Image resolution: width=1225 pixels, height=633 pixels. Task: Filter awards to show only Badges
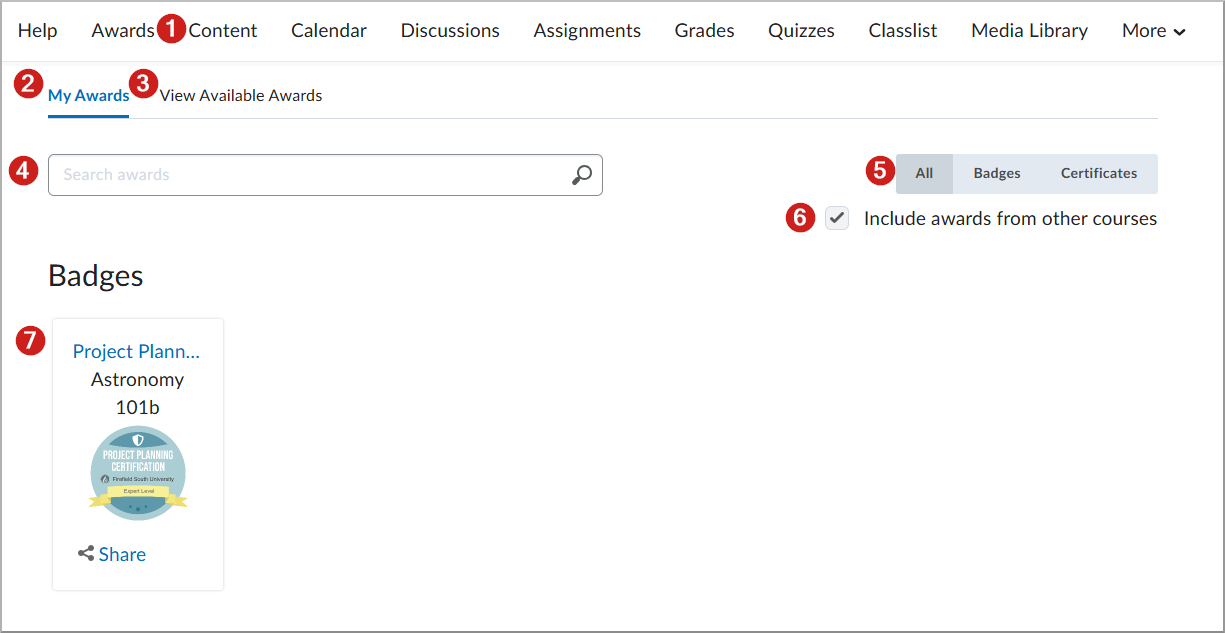pos(996,173)
